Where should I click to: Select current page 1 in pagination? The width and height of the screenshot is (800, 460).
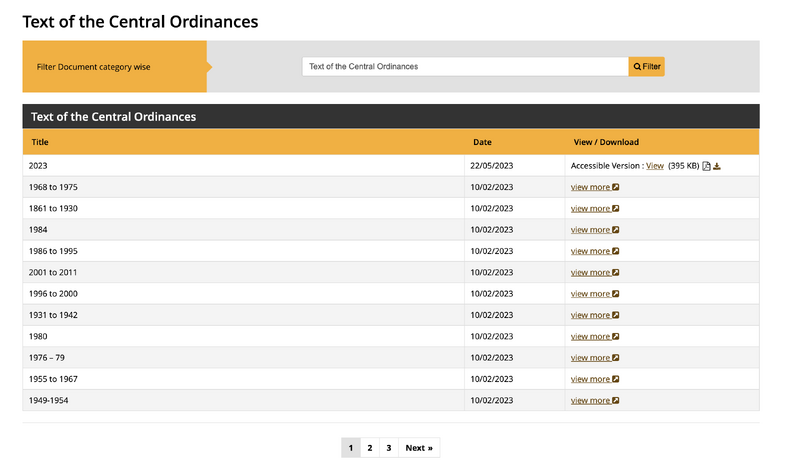pos(351,448)
